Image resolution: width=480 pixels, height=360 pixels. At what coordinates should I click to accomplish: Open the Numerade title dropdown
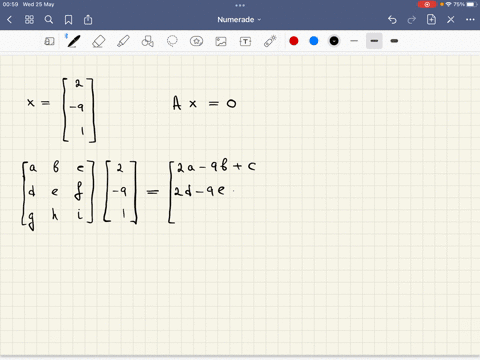pos(239,20)
